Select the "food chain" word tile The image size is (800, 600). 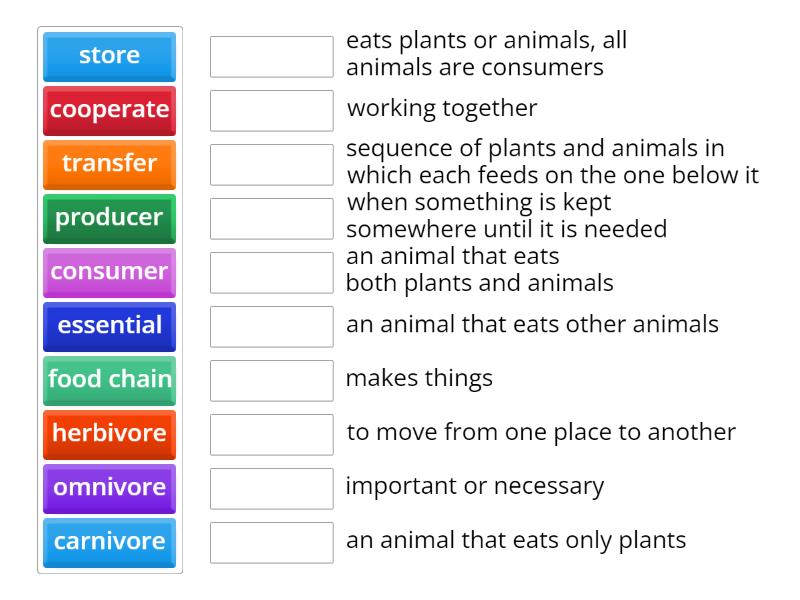pyautogui.click(x=109, y=380)
